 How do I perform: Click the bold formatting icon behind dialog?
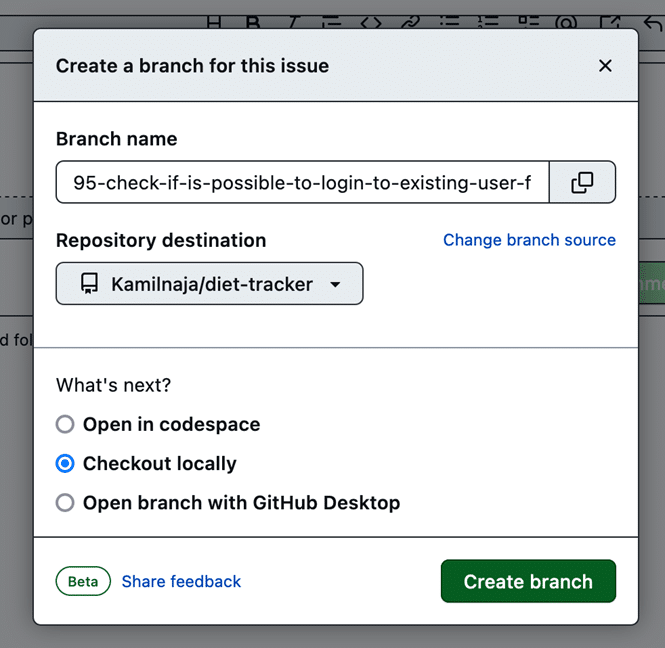(x=253, y=22)
